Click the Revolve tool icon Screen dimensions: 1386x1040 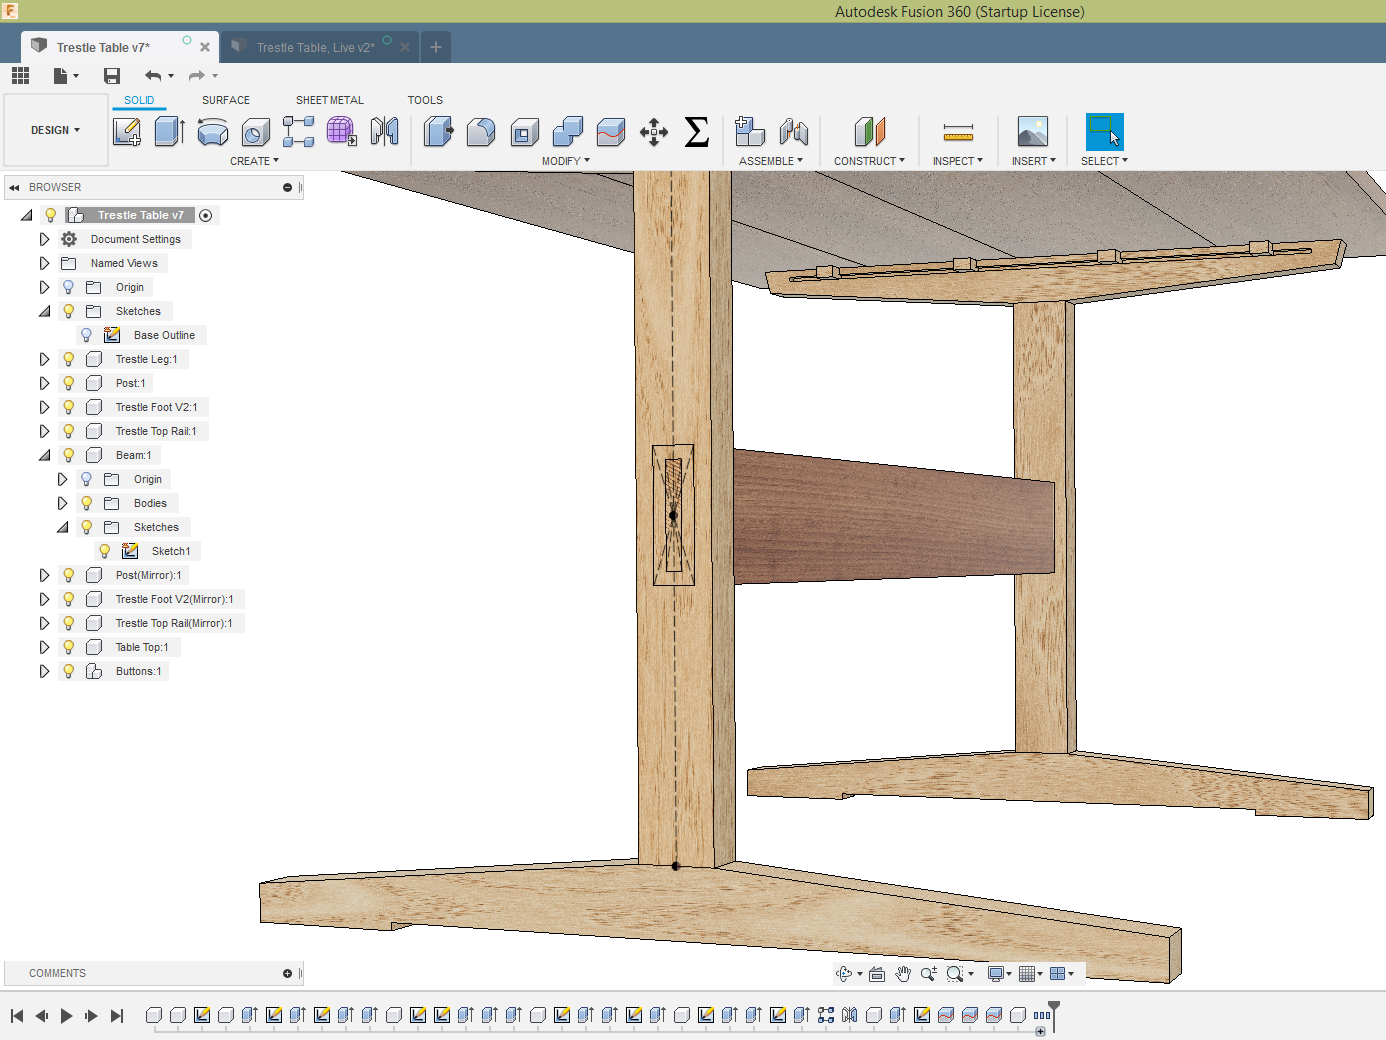click(212, 132)
